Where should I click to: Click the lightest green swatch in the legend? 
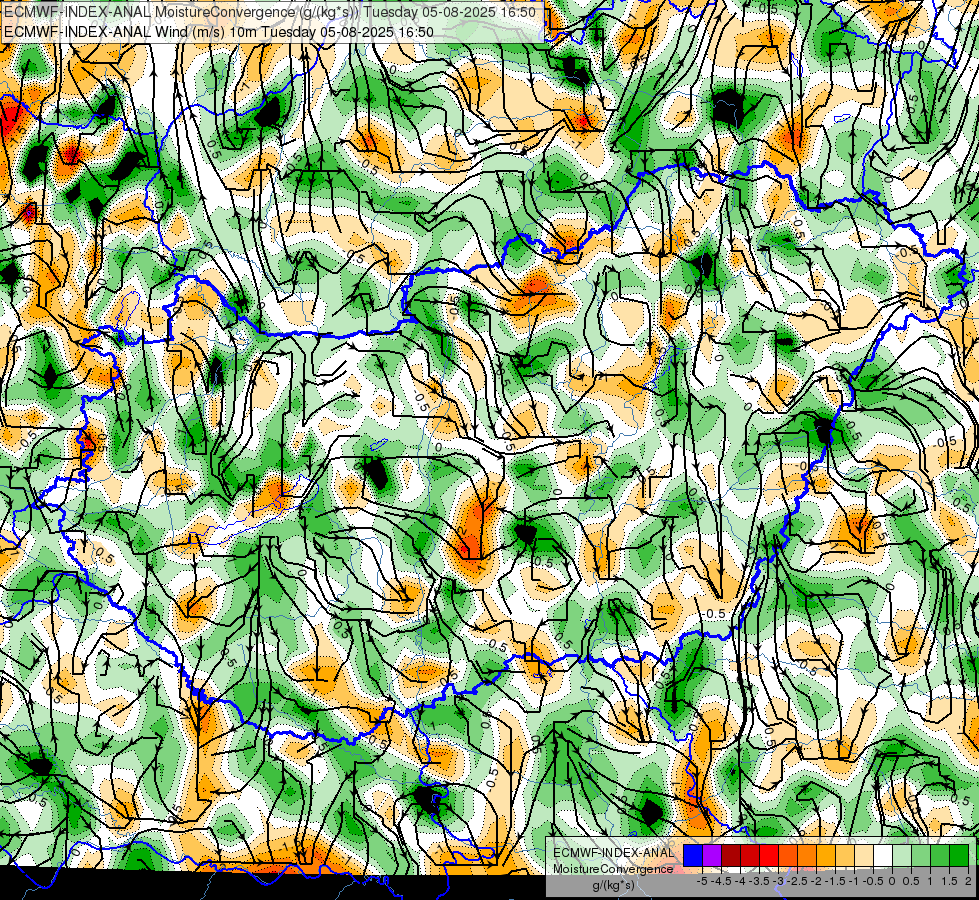pyautogui.click(x=902, y=855)
